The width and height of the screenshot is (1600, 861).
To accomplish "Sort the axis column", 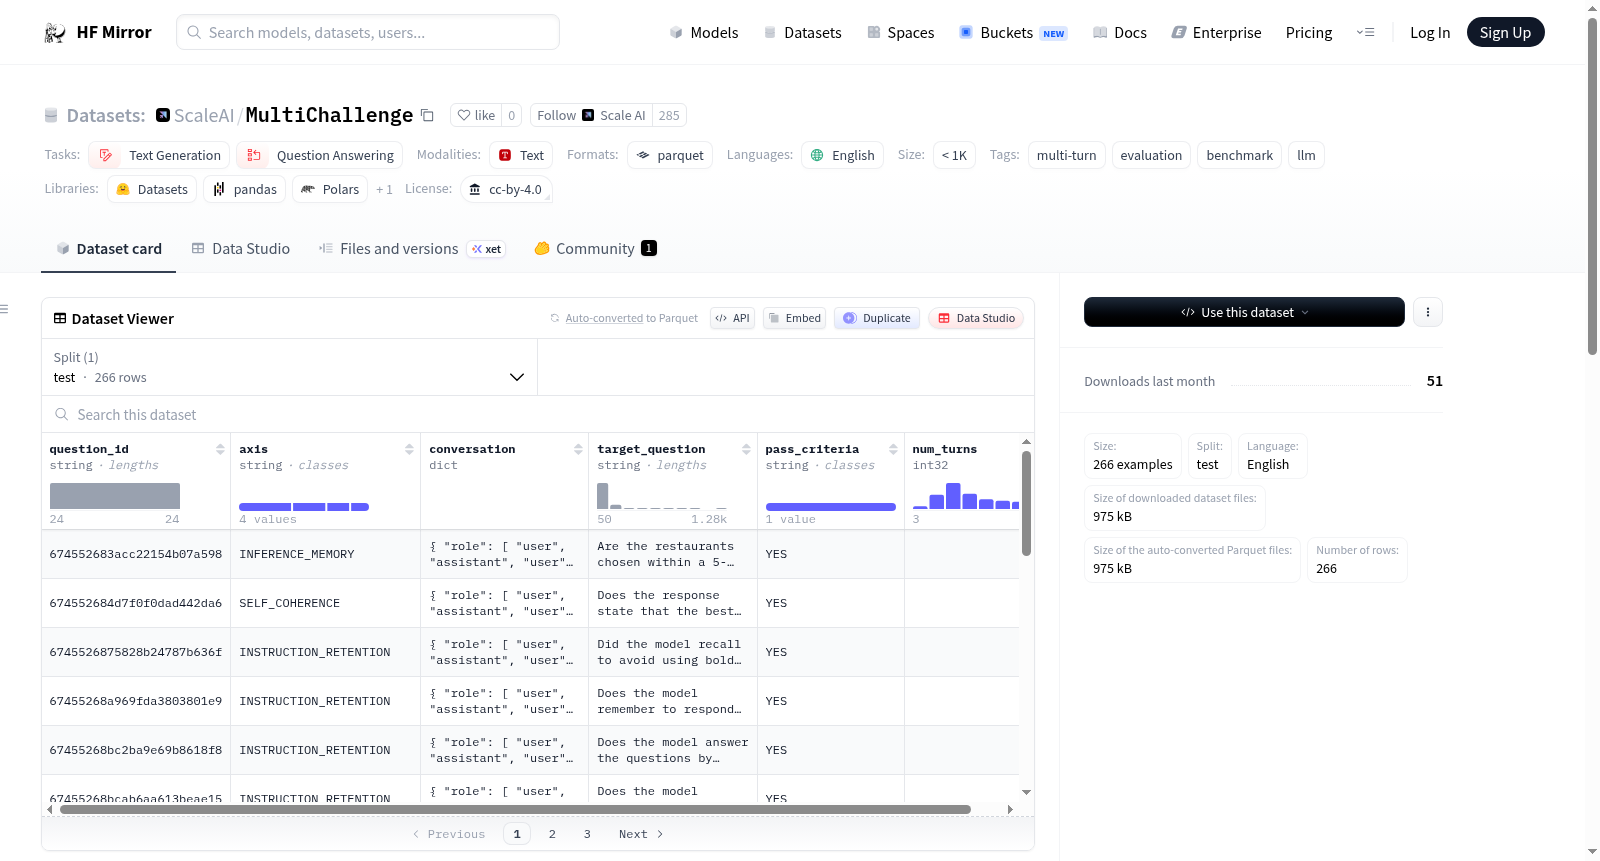I will (x=409, y=450).
